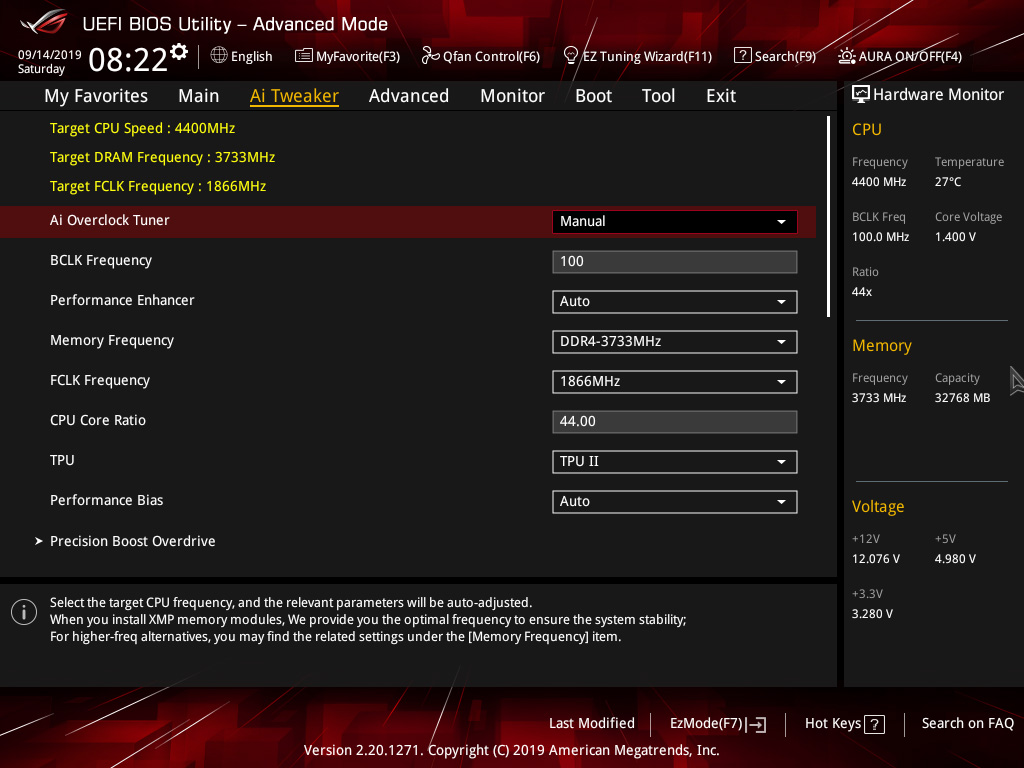
Task: Switch to Boot tab
Action: coord(593,96)
